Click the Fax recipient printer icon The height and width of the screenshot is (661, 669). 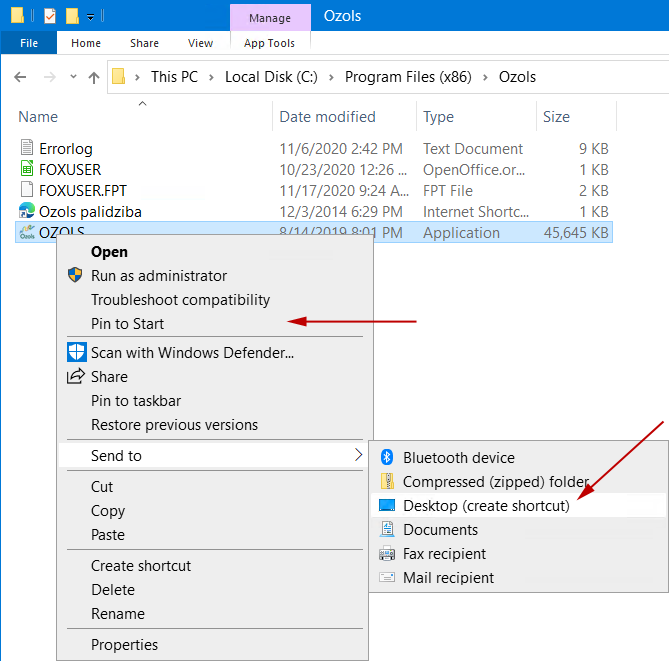[x=387, y=553]
